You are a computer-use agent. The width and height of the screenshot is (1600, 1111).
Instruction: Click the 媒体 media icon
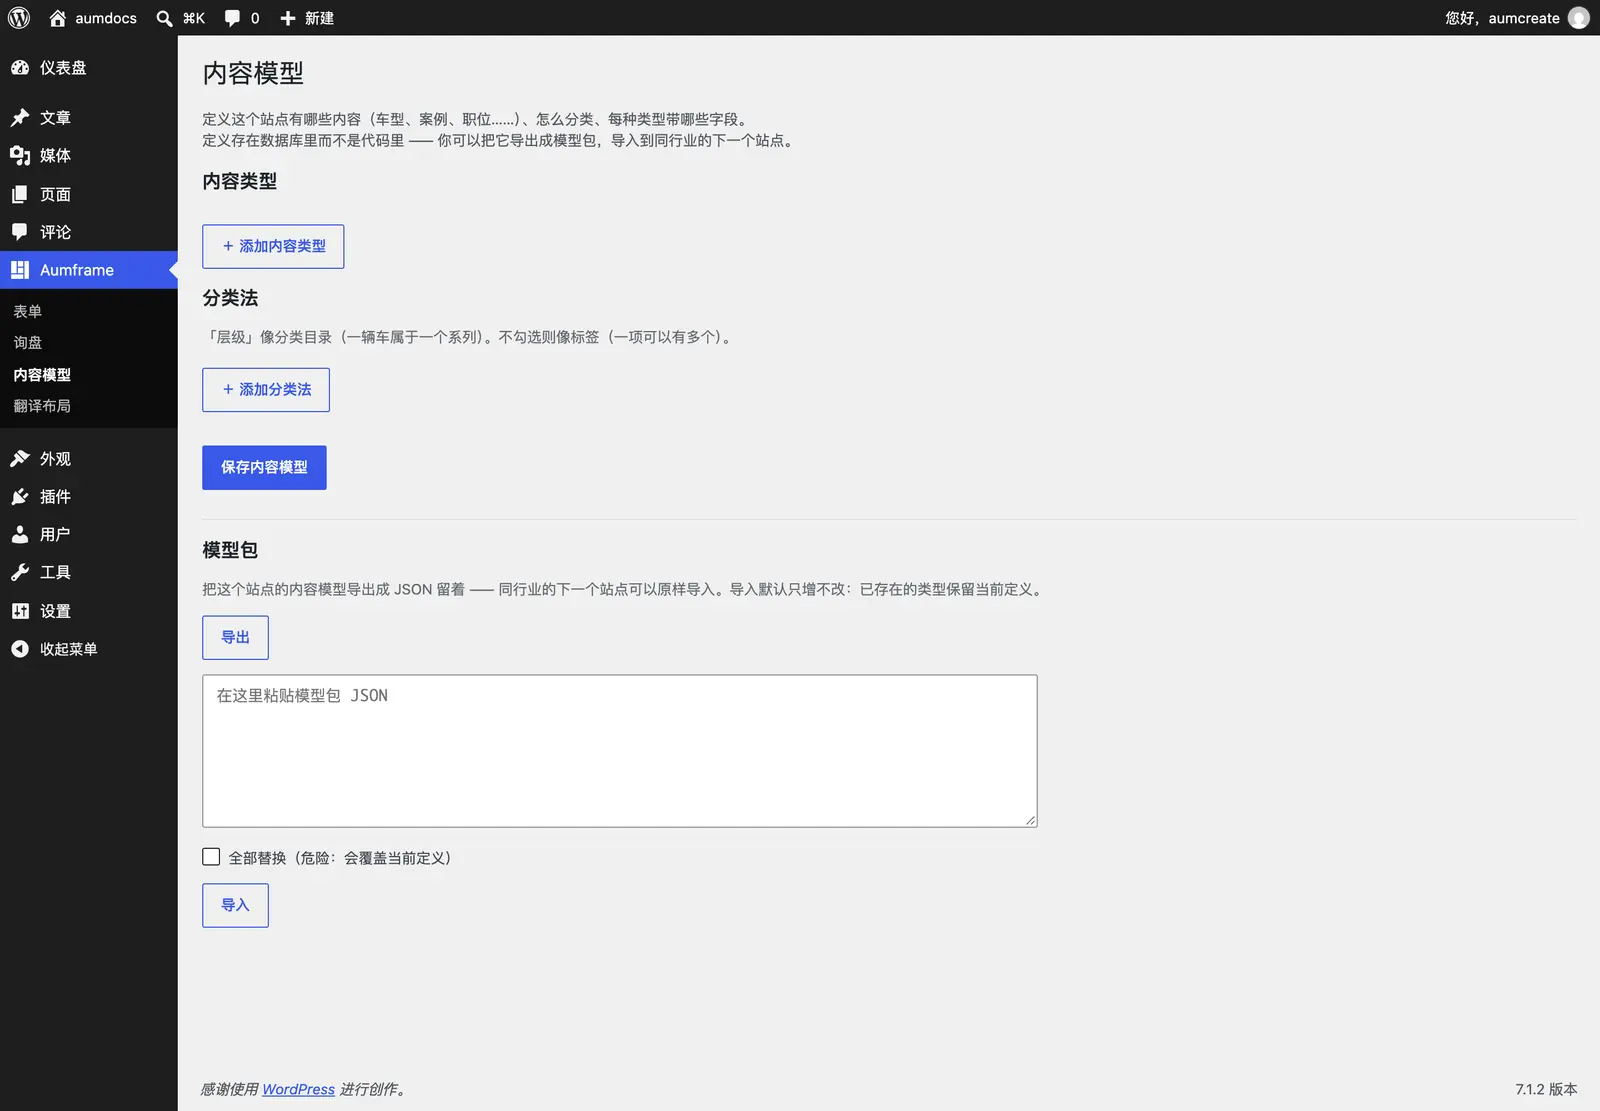[20, 156]
